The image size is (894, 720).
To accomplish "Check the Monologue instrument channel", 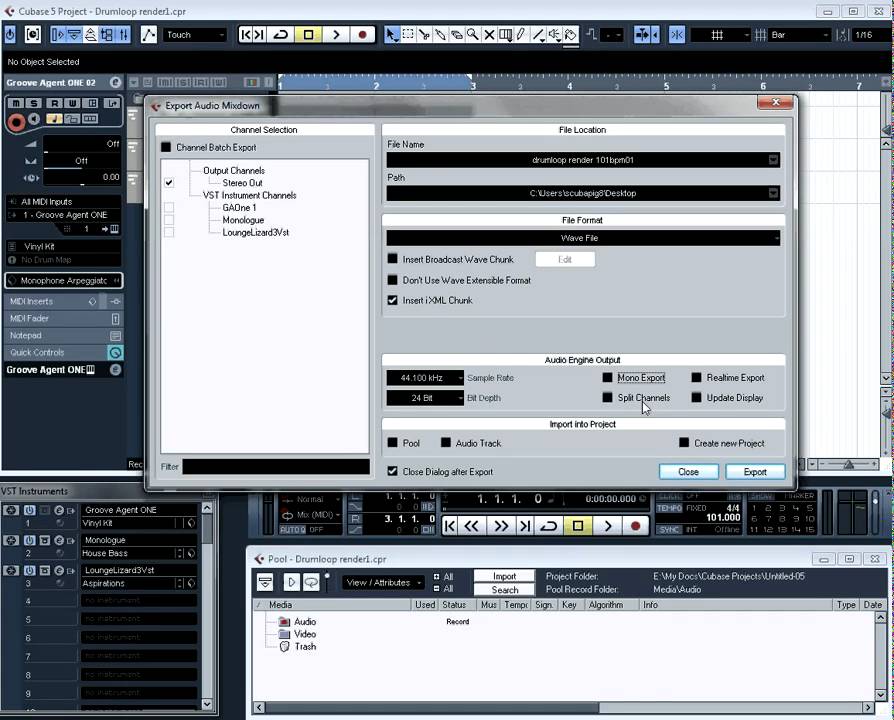I will pyautogui.click(x=169, y=220).
